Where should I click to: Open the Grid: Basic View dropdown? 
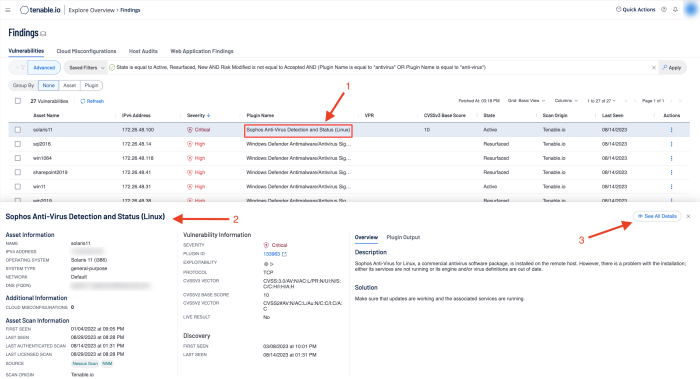(526, 101)
